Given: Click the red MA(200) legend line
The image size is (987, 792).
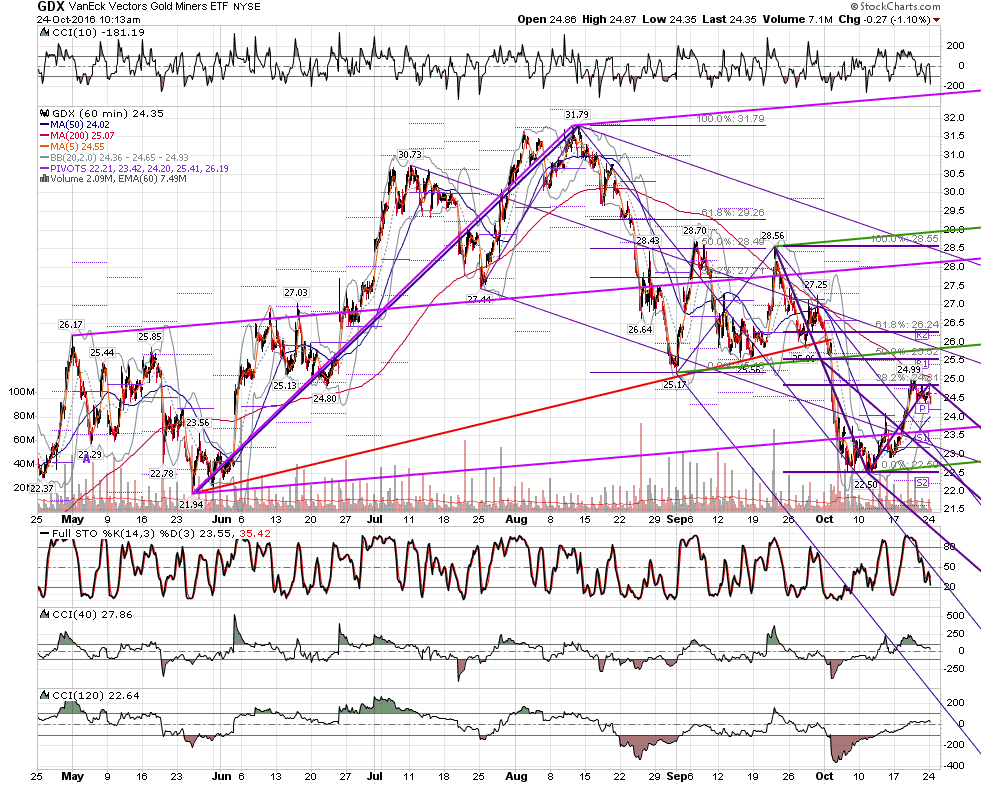Looking at the screenshot, I should coord(45,135).
